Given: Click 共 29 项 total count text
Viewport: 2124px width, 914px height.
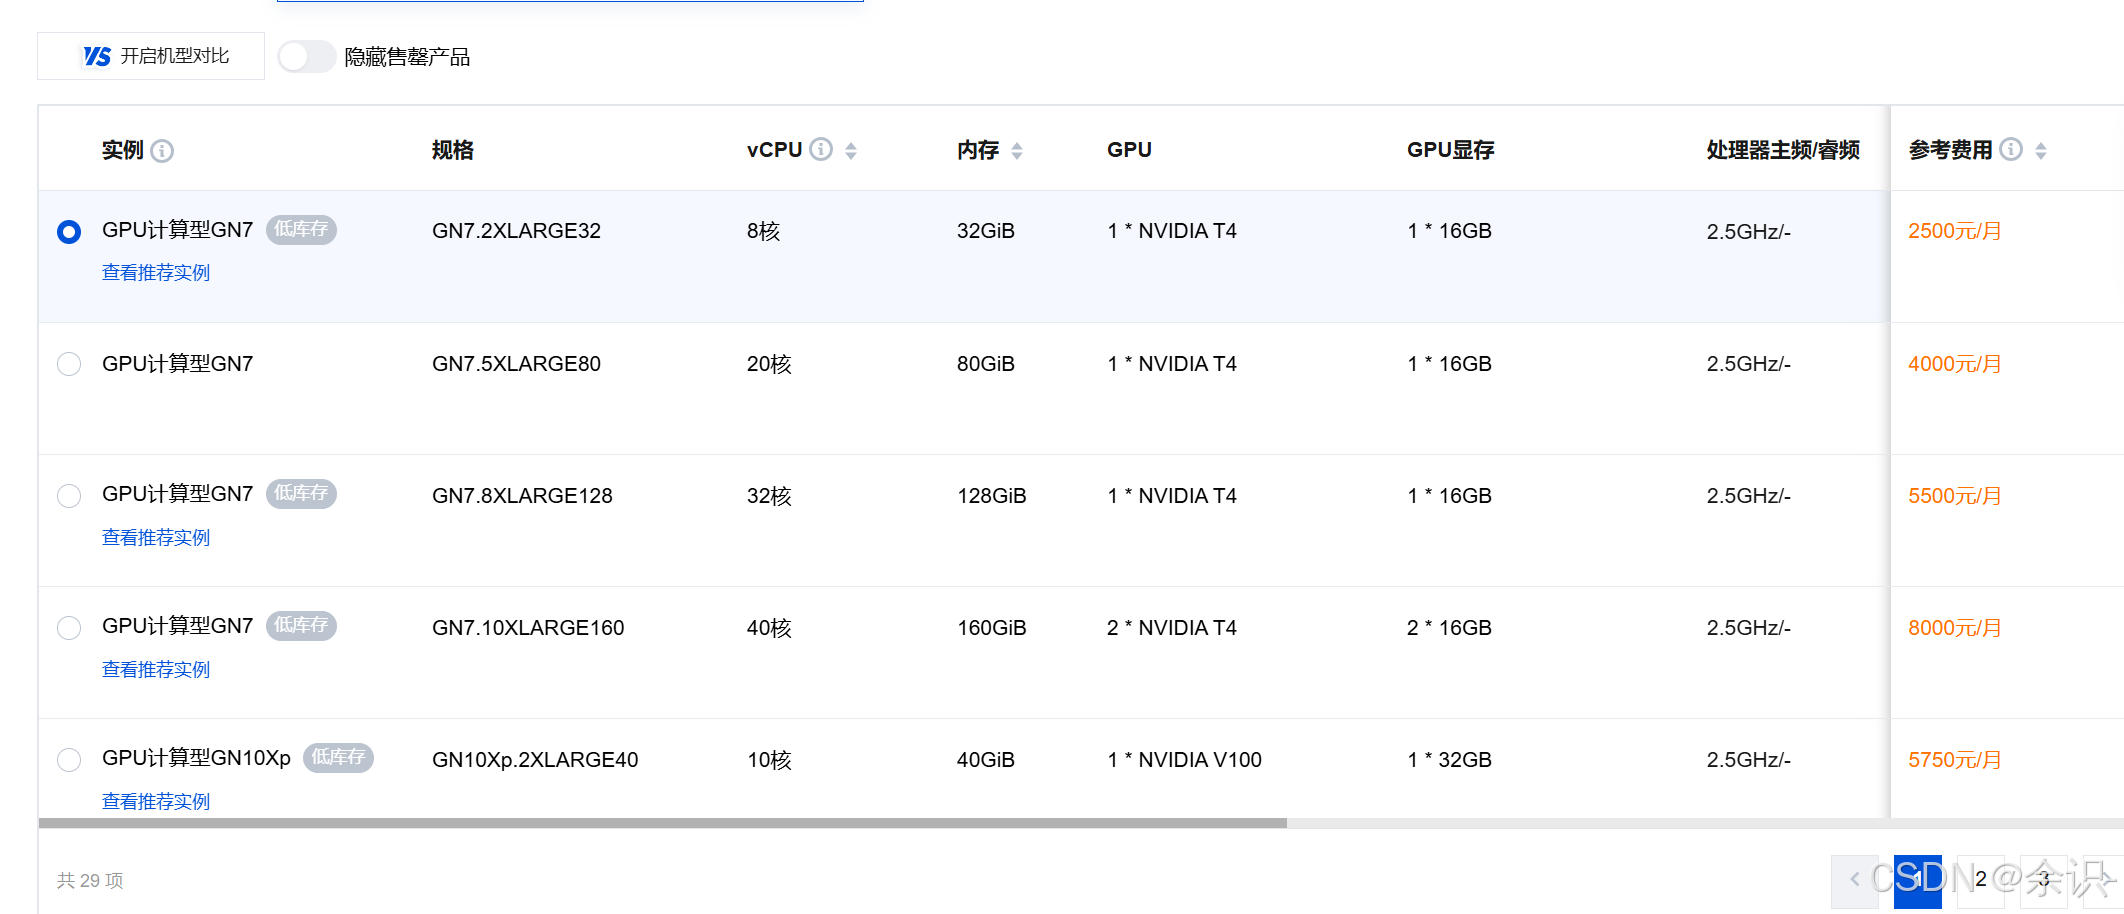Looking at the screenshot, I should click(90, 880).
